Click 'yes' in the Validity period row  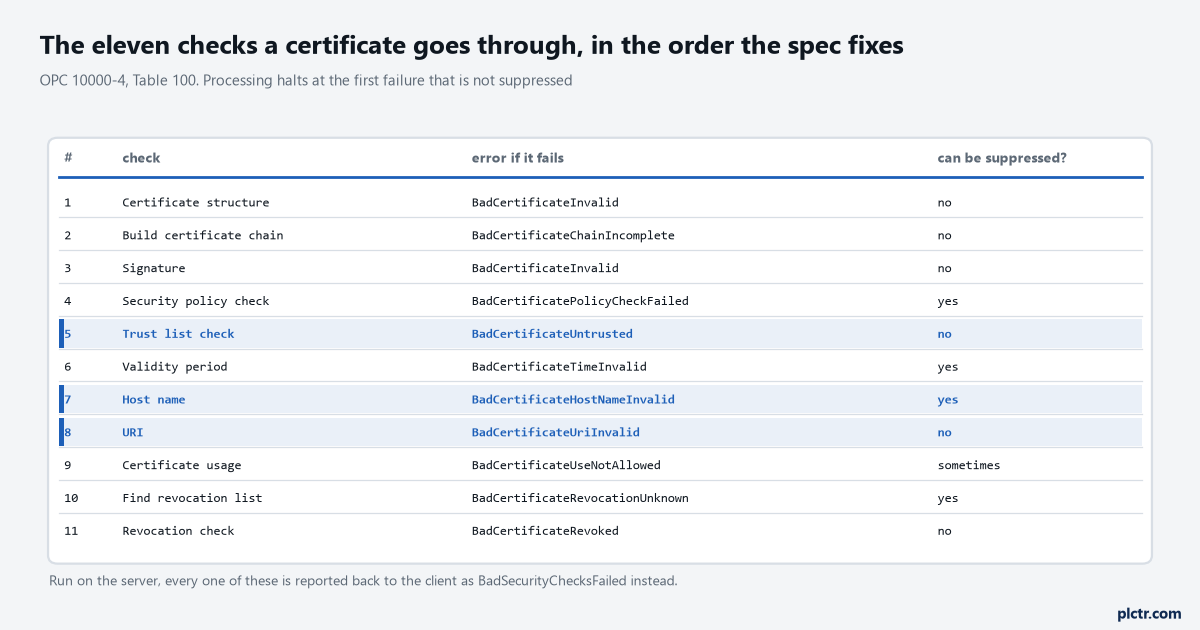pos(948,367)
